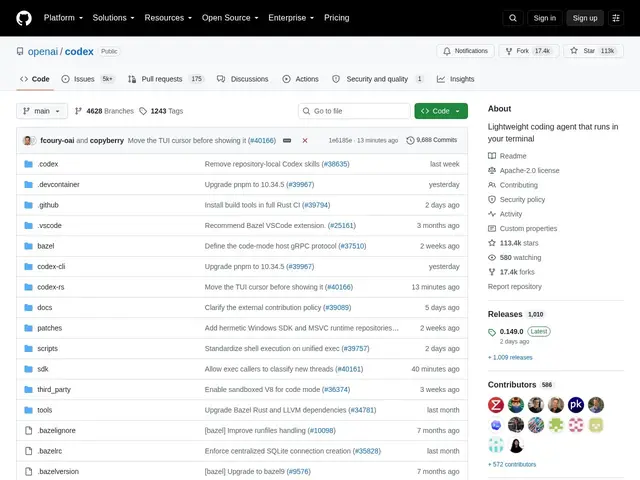The width and height of the screenshot is (640, 480).
Task: Click the failed checks red X icon
Action: 305,140
